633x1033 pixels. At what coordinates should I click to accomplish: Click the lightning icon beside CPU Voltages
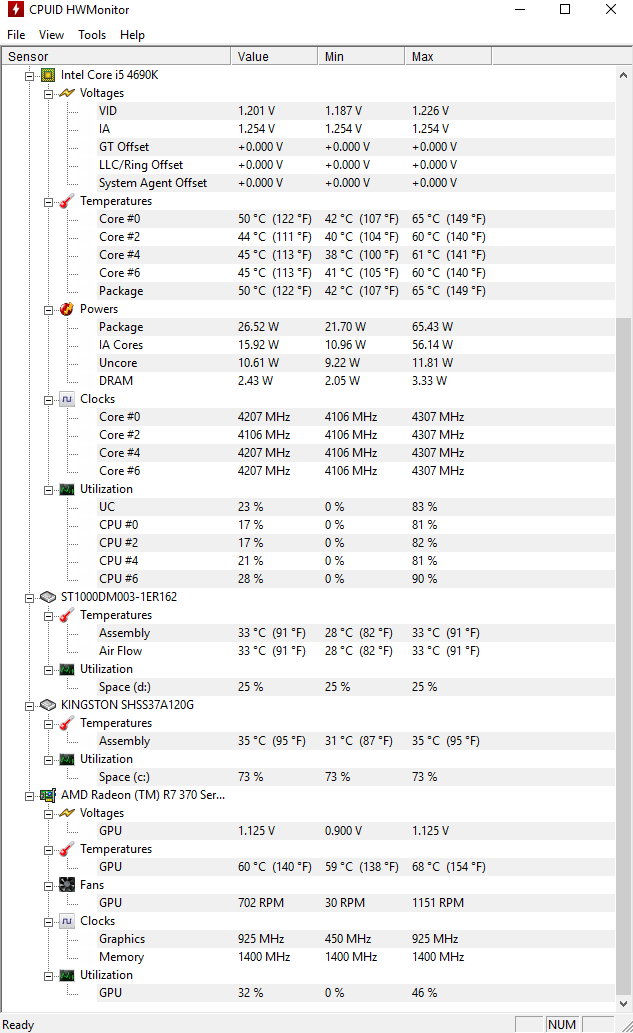(x=67, y=93)
